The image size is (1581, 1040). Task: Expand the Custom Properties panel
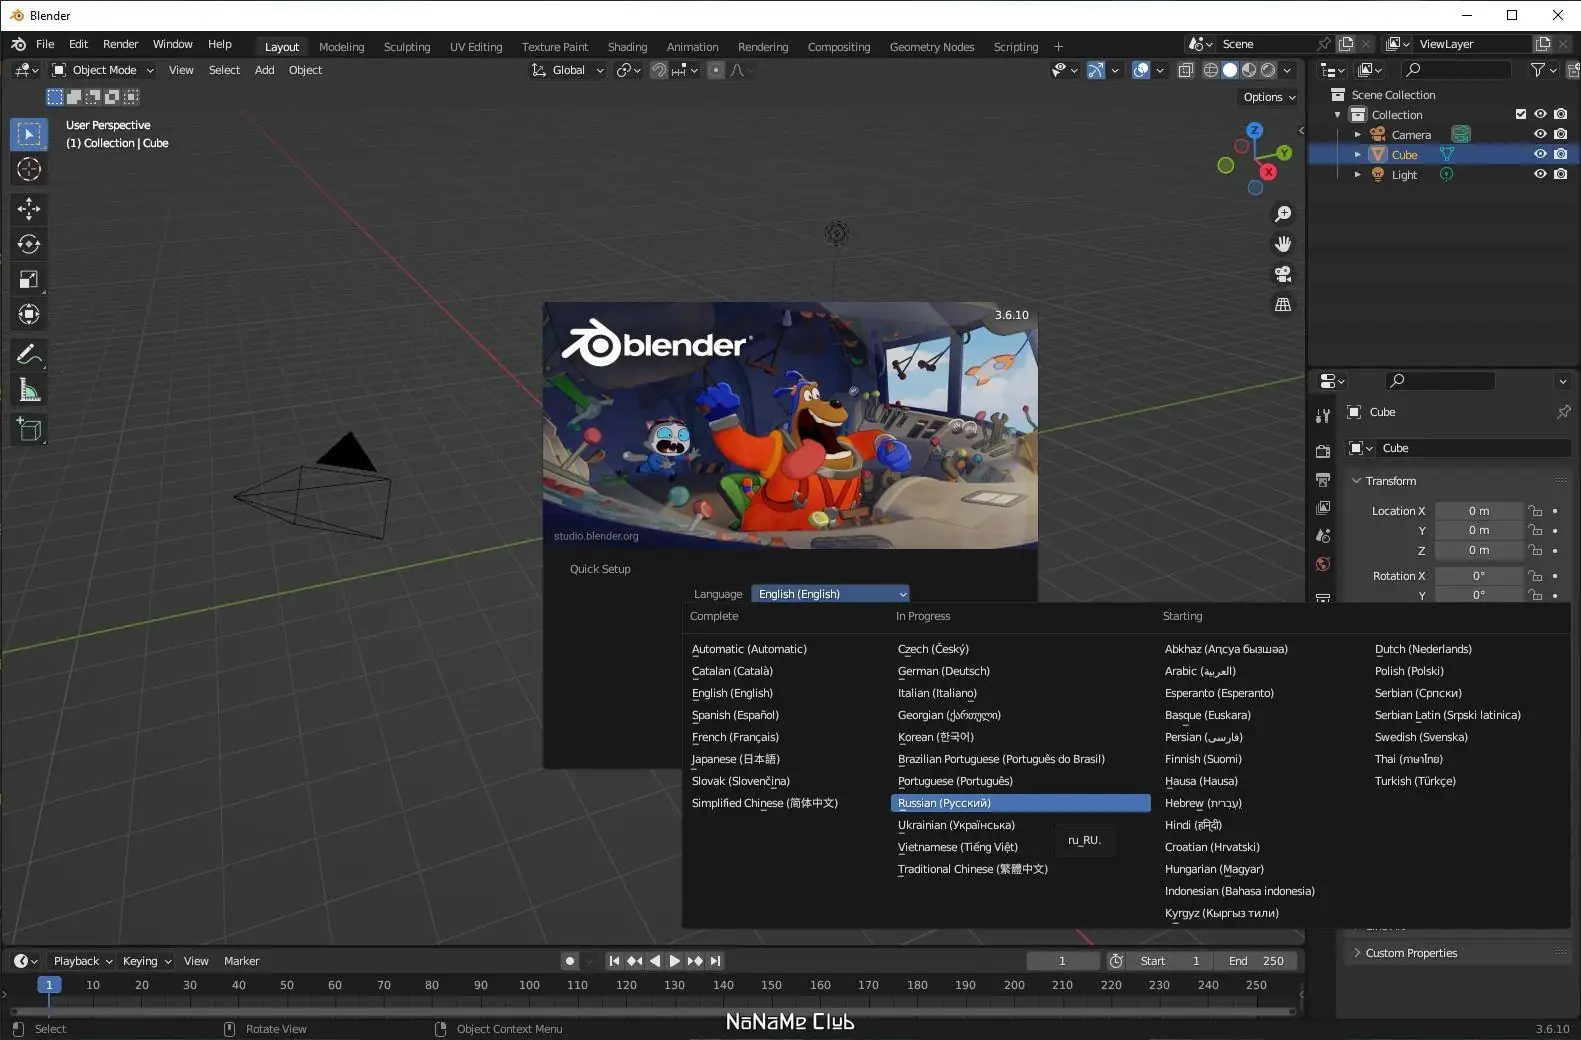point(1411,953)
